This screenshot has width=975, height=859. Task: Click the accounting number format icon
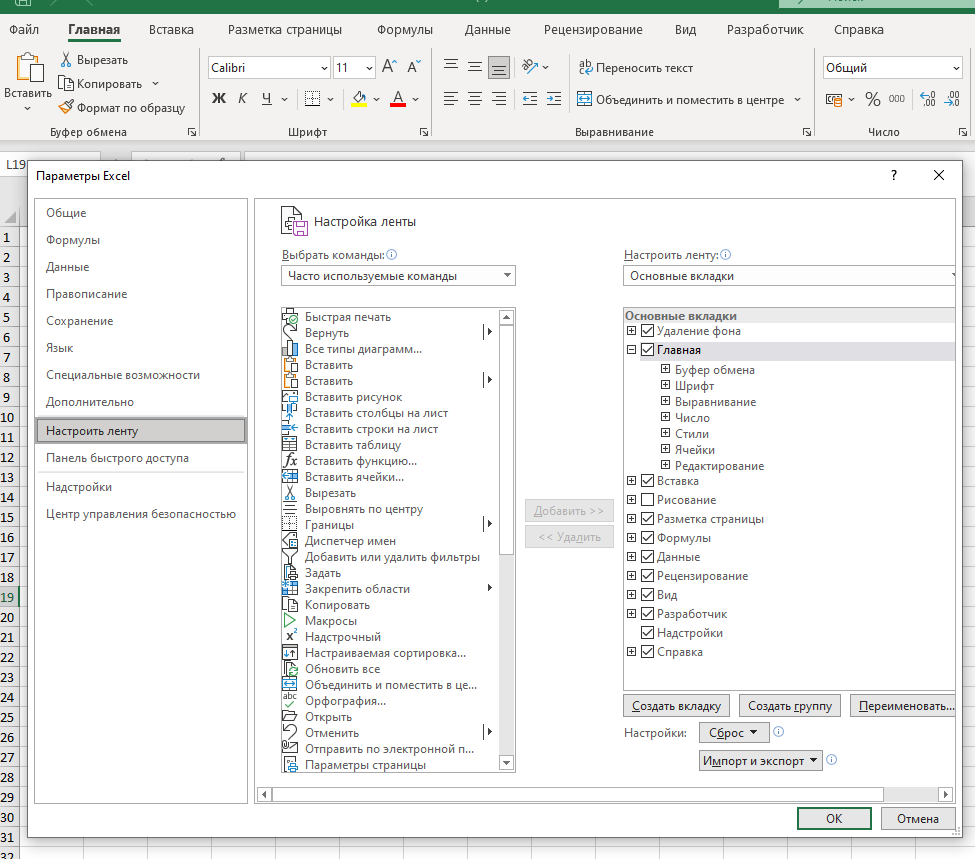(x=834, y=100)
